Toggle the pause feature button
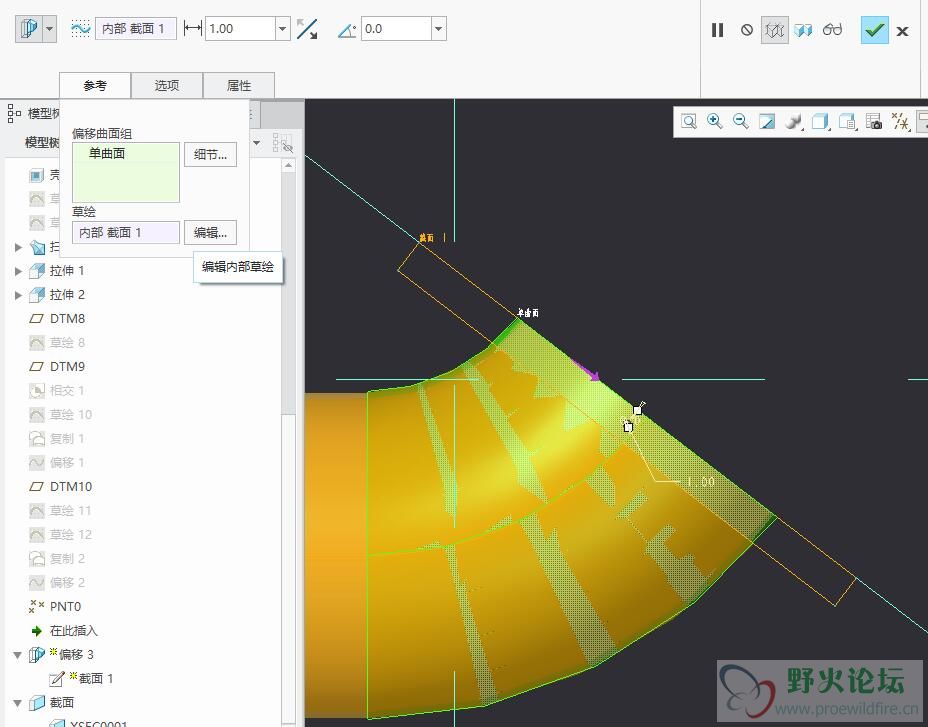 click(717, 30)
